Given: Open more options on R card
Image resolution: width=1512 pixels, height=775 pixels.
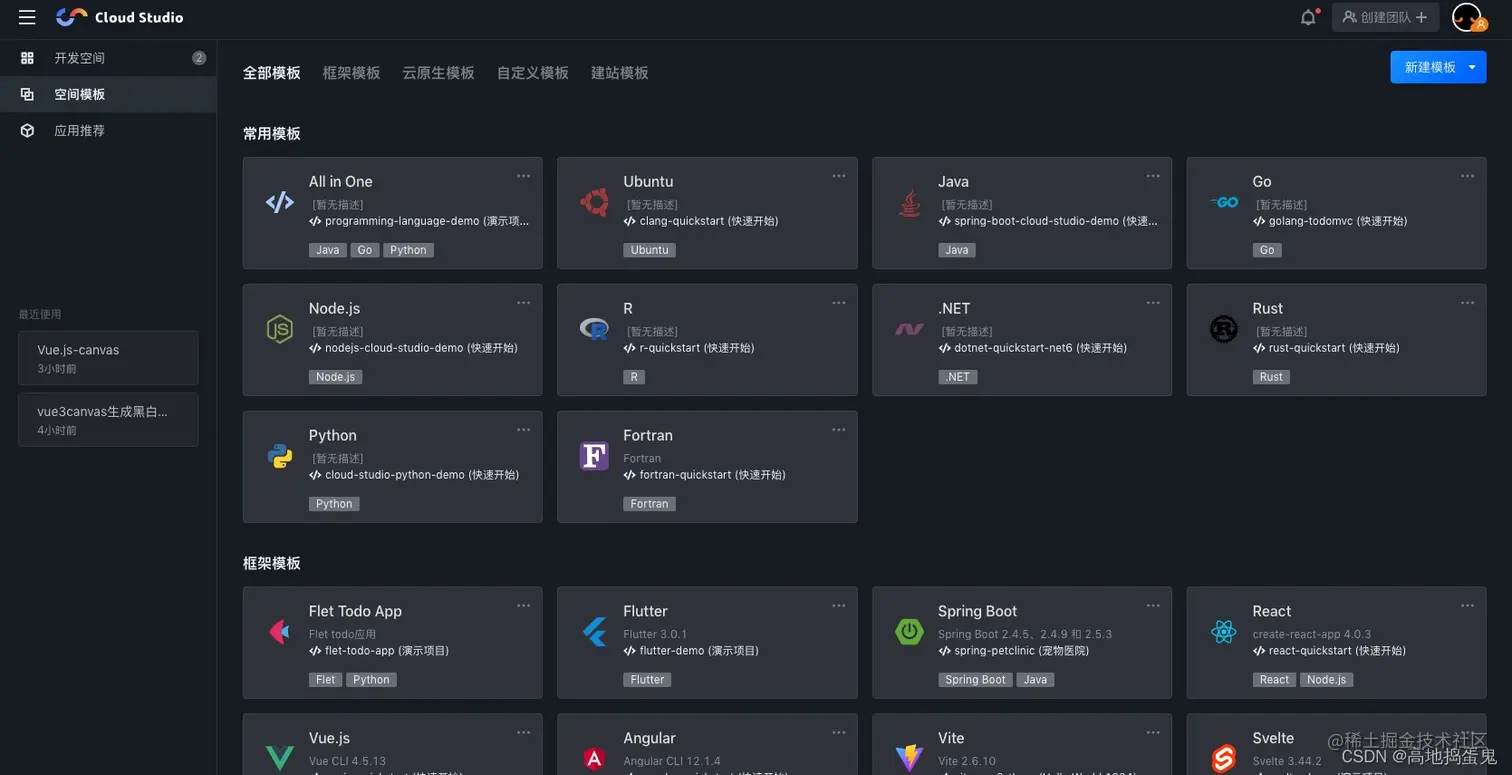Looking at the screenshot, I should (x=838, y=303).
